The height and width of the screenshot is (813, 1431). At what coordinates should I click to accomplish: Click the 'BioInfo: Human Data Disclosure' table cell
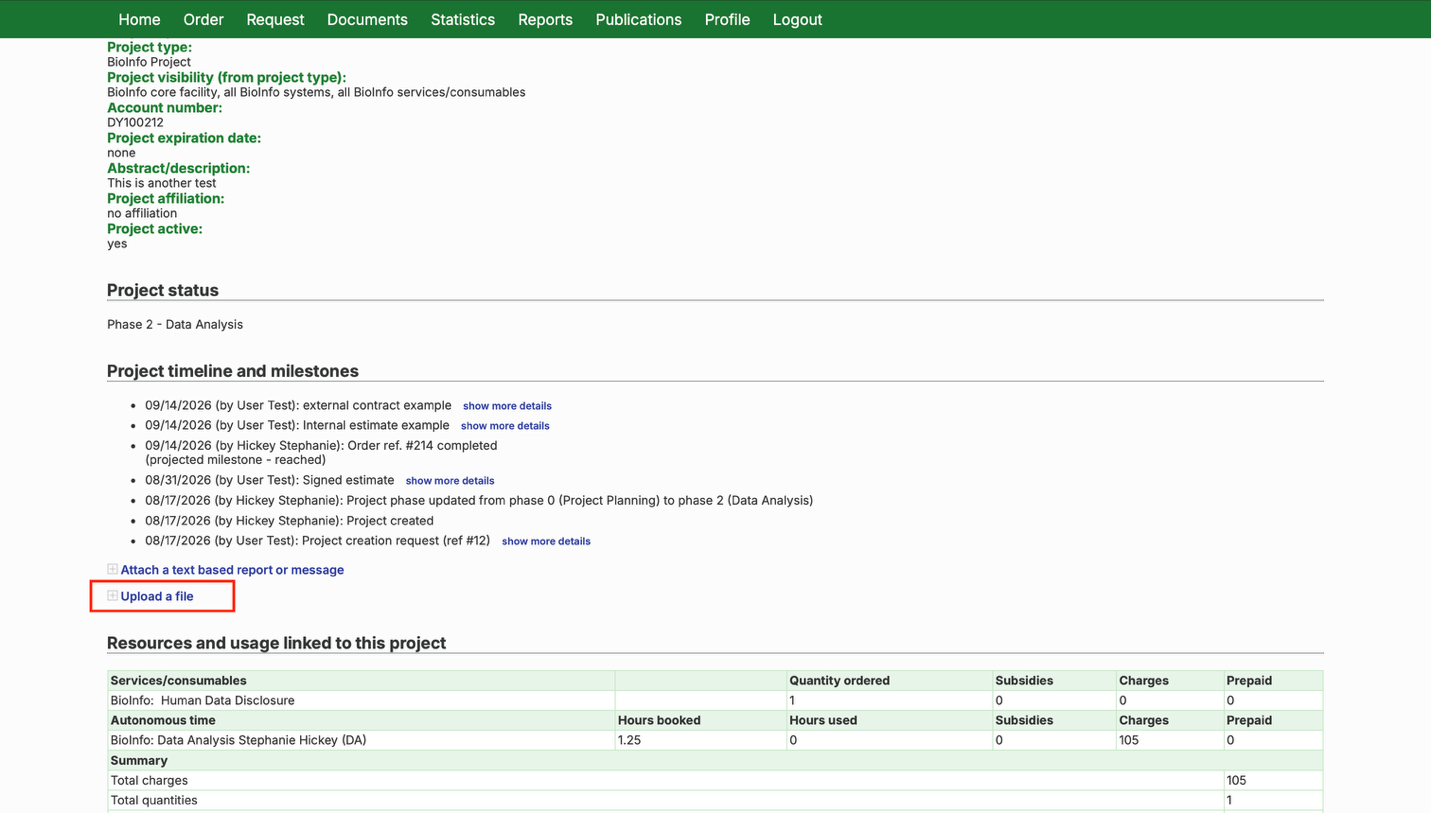tap(362, 700)
